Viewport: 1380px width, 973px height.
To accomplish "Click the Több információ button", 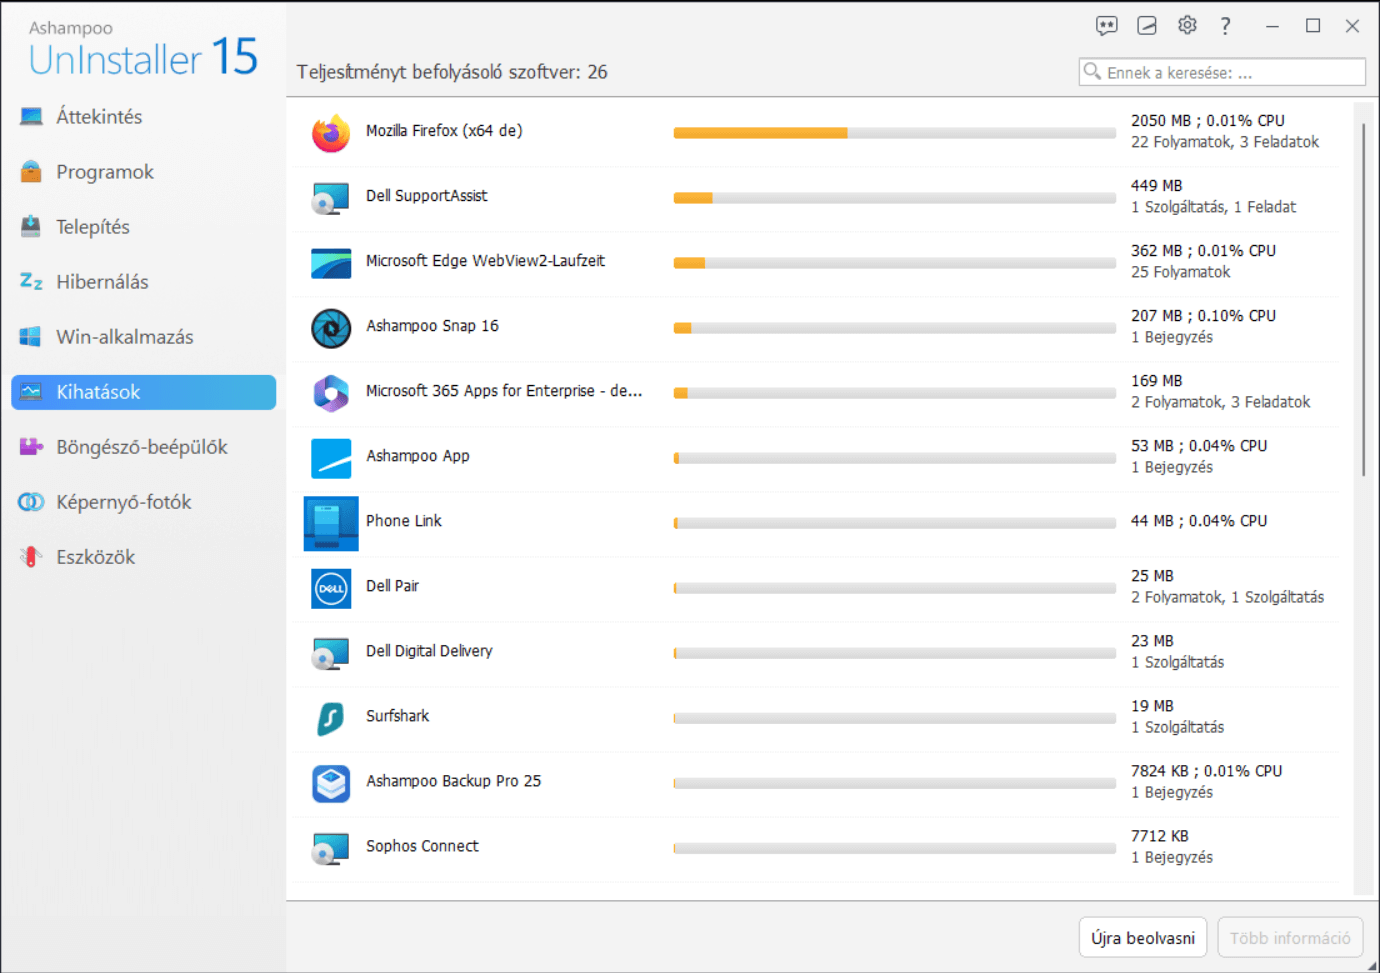I will [x=1290, y=938].
